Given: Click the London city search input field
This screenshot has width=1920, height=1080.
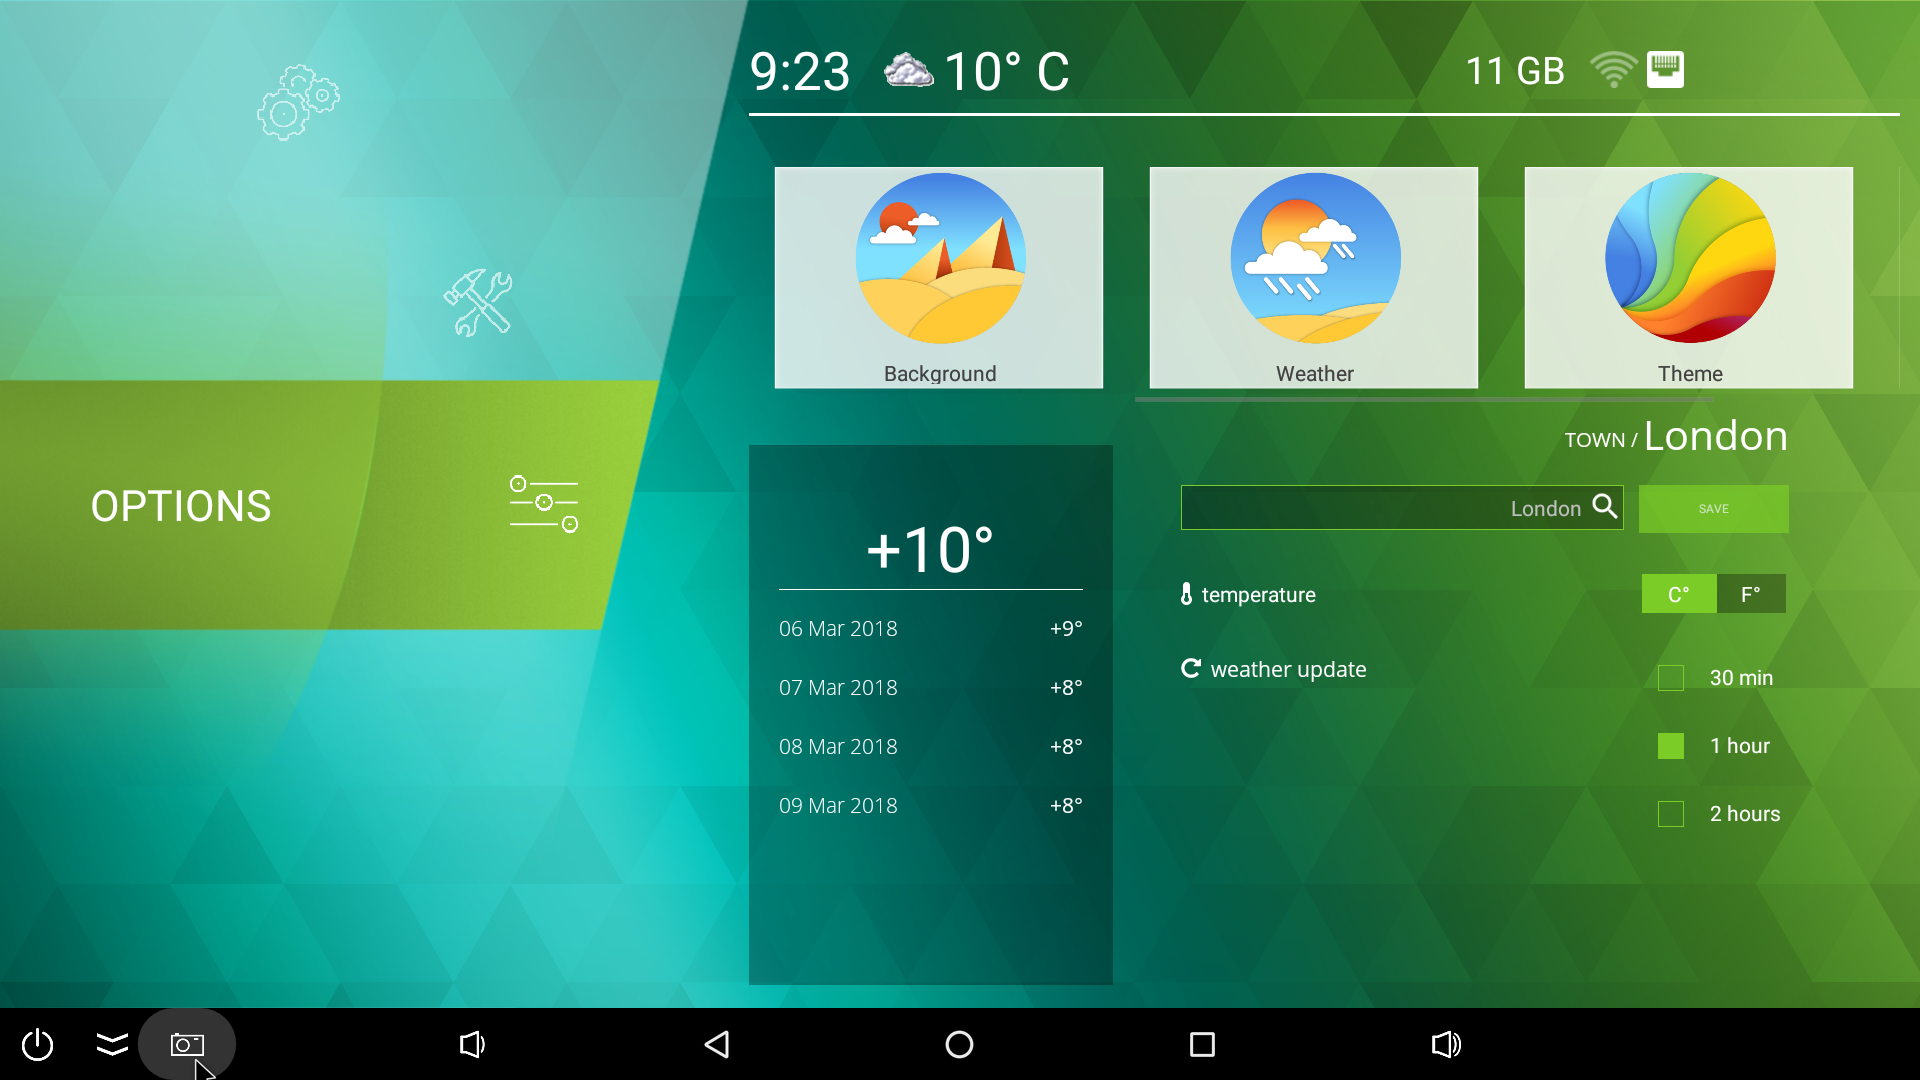Looking at the screenshot, I should pos(1403,508).
